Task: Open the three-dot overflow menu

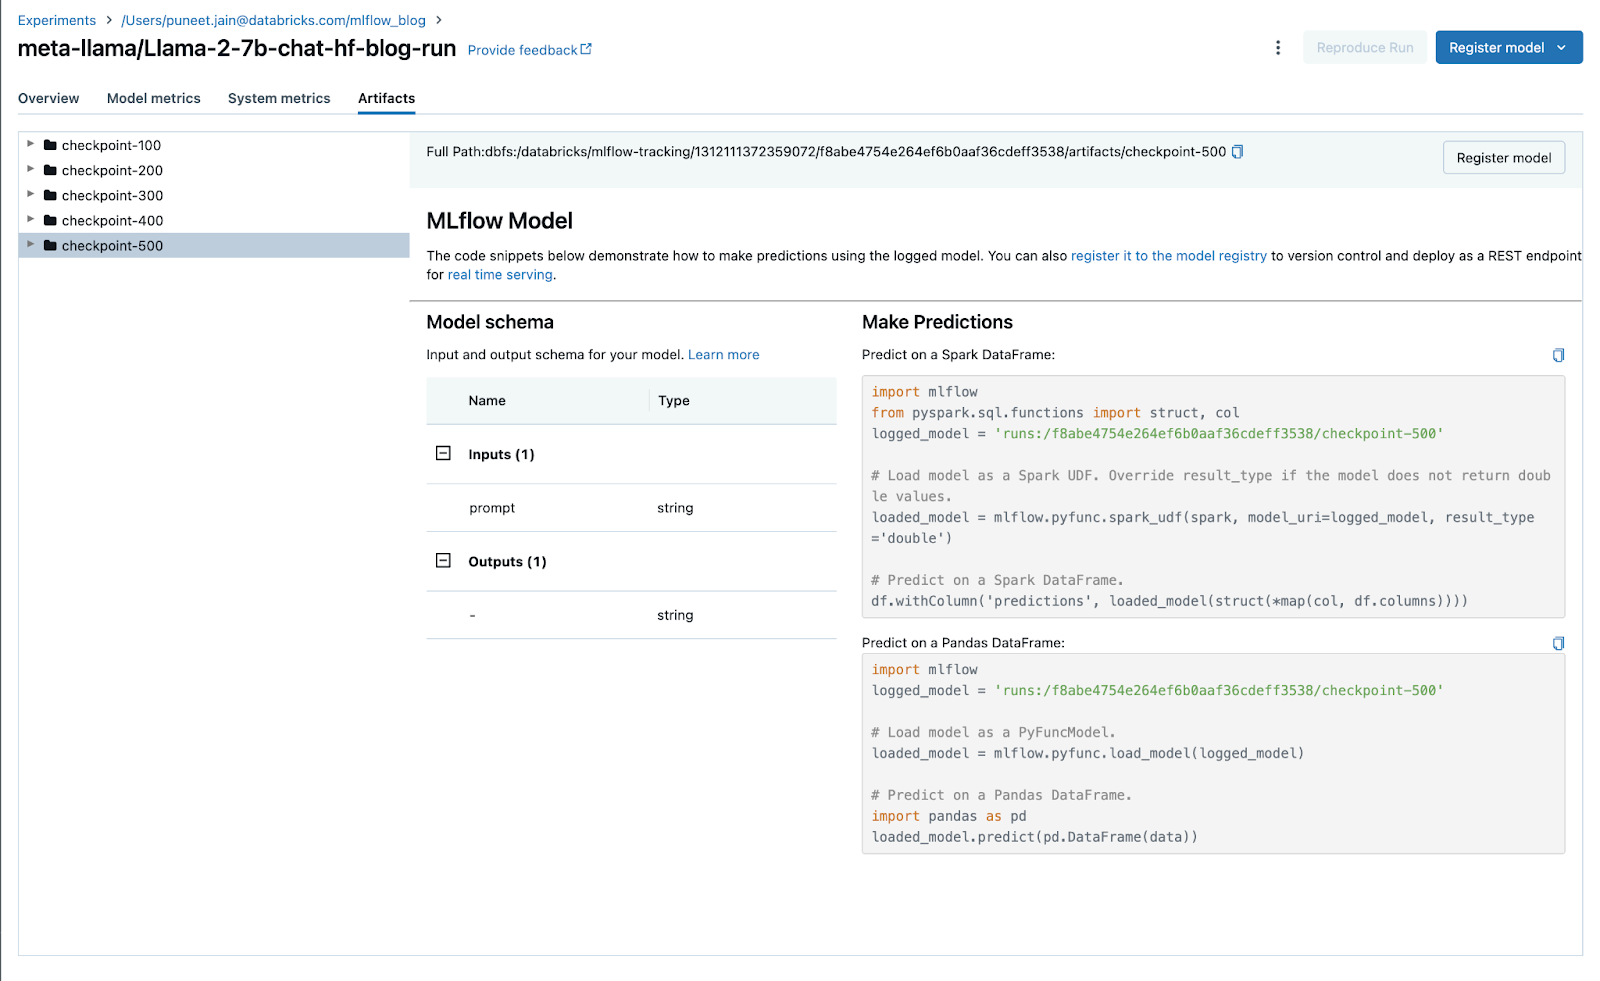Action: pos(1277,47)
